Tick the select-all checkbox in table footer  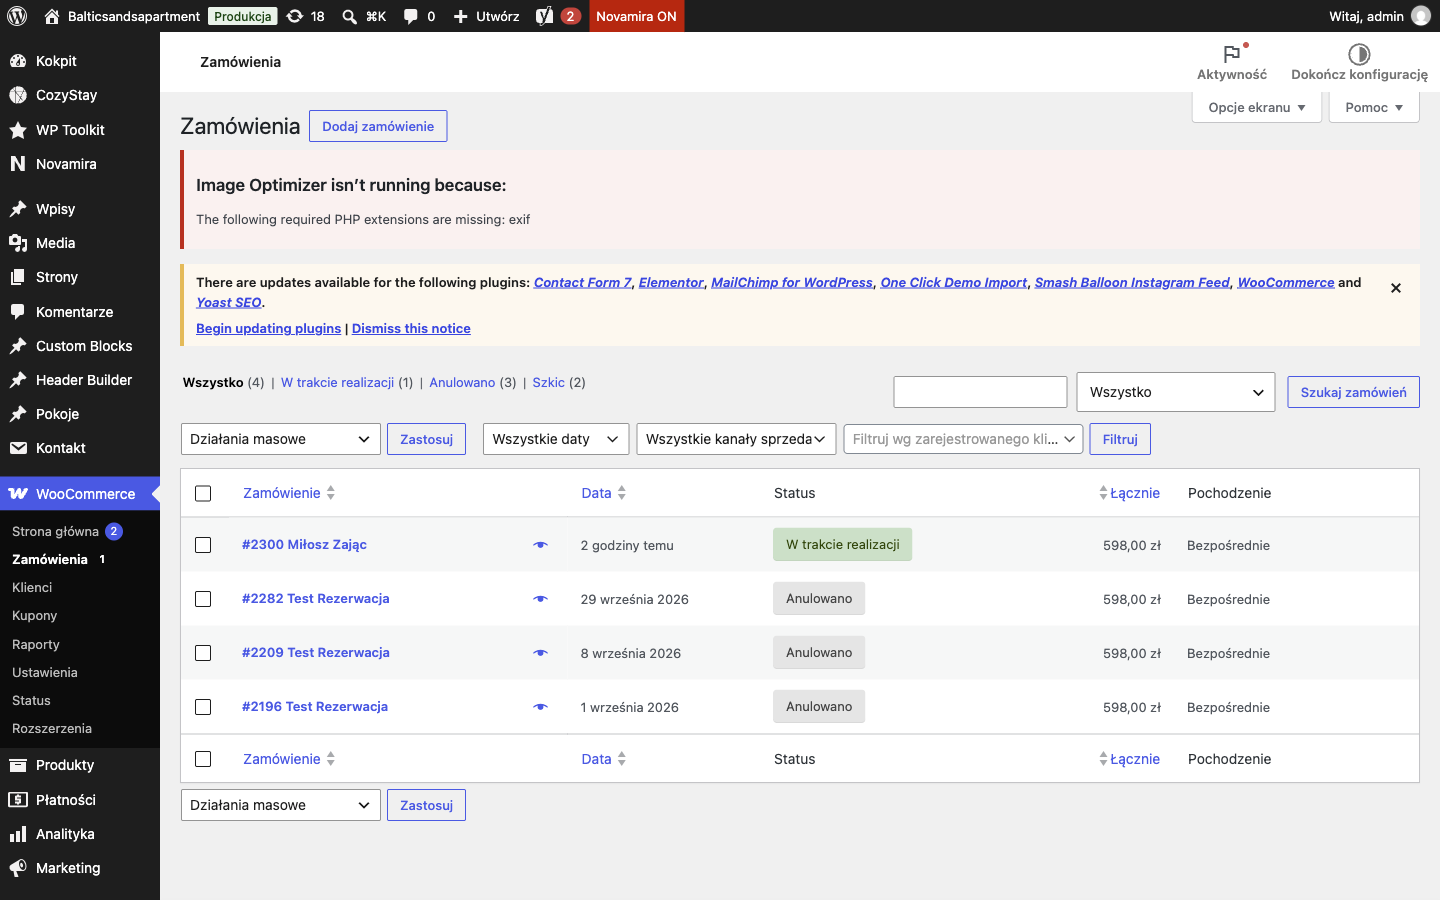(x=203, y=759)
